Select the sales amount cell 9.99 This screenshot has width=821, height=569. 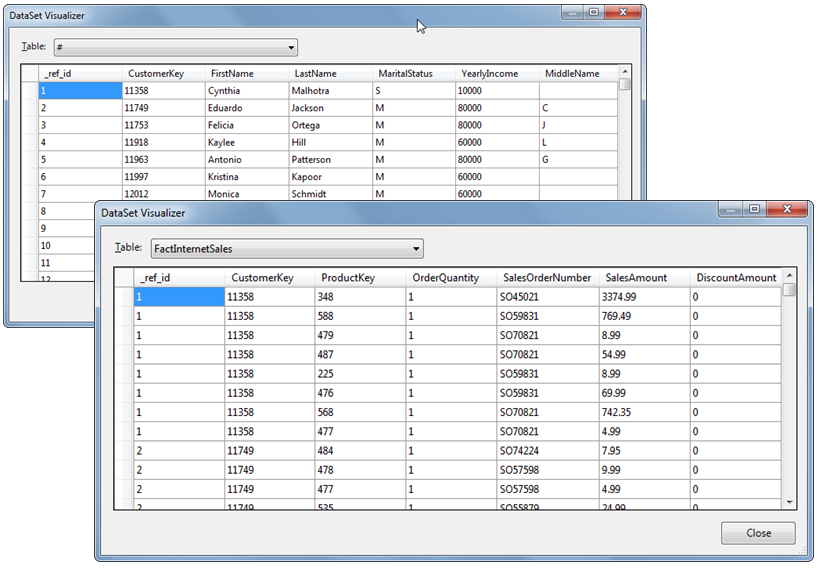645,470
